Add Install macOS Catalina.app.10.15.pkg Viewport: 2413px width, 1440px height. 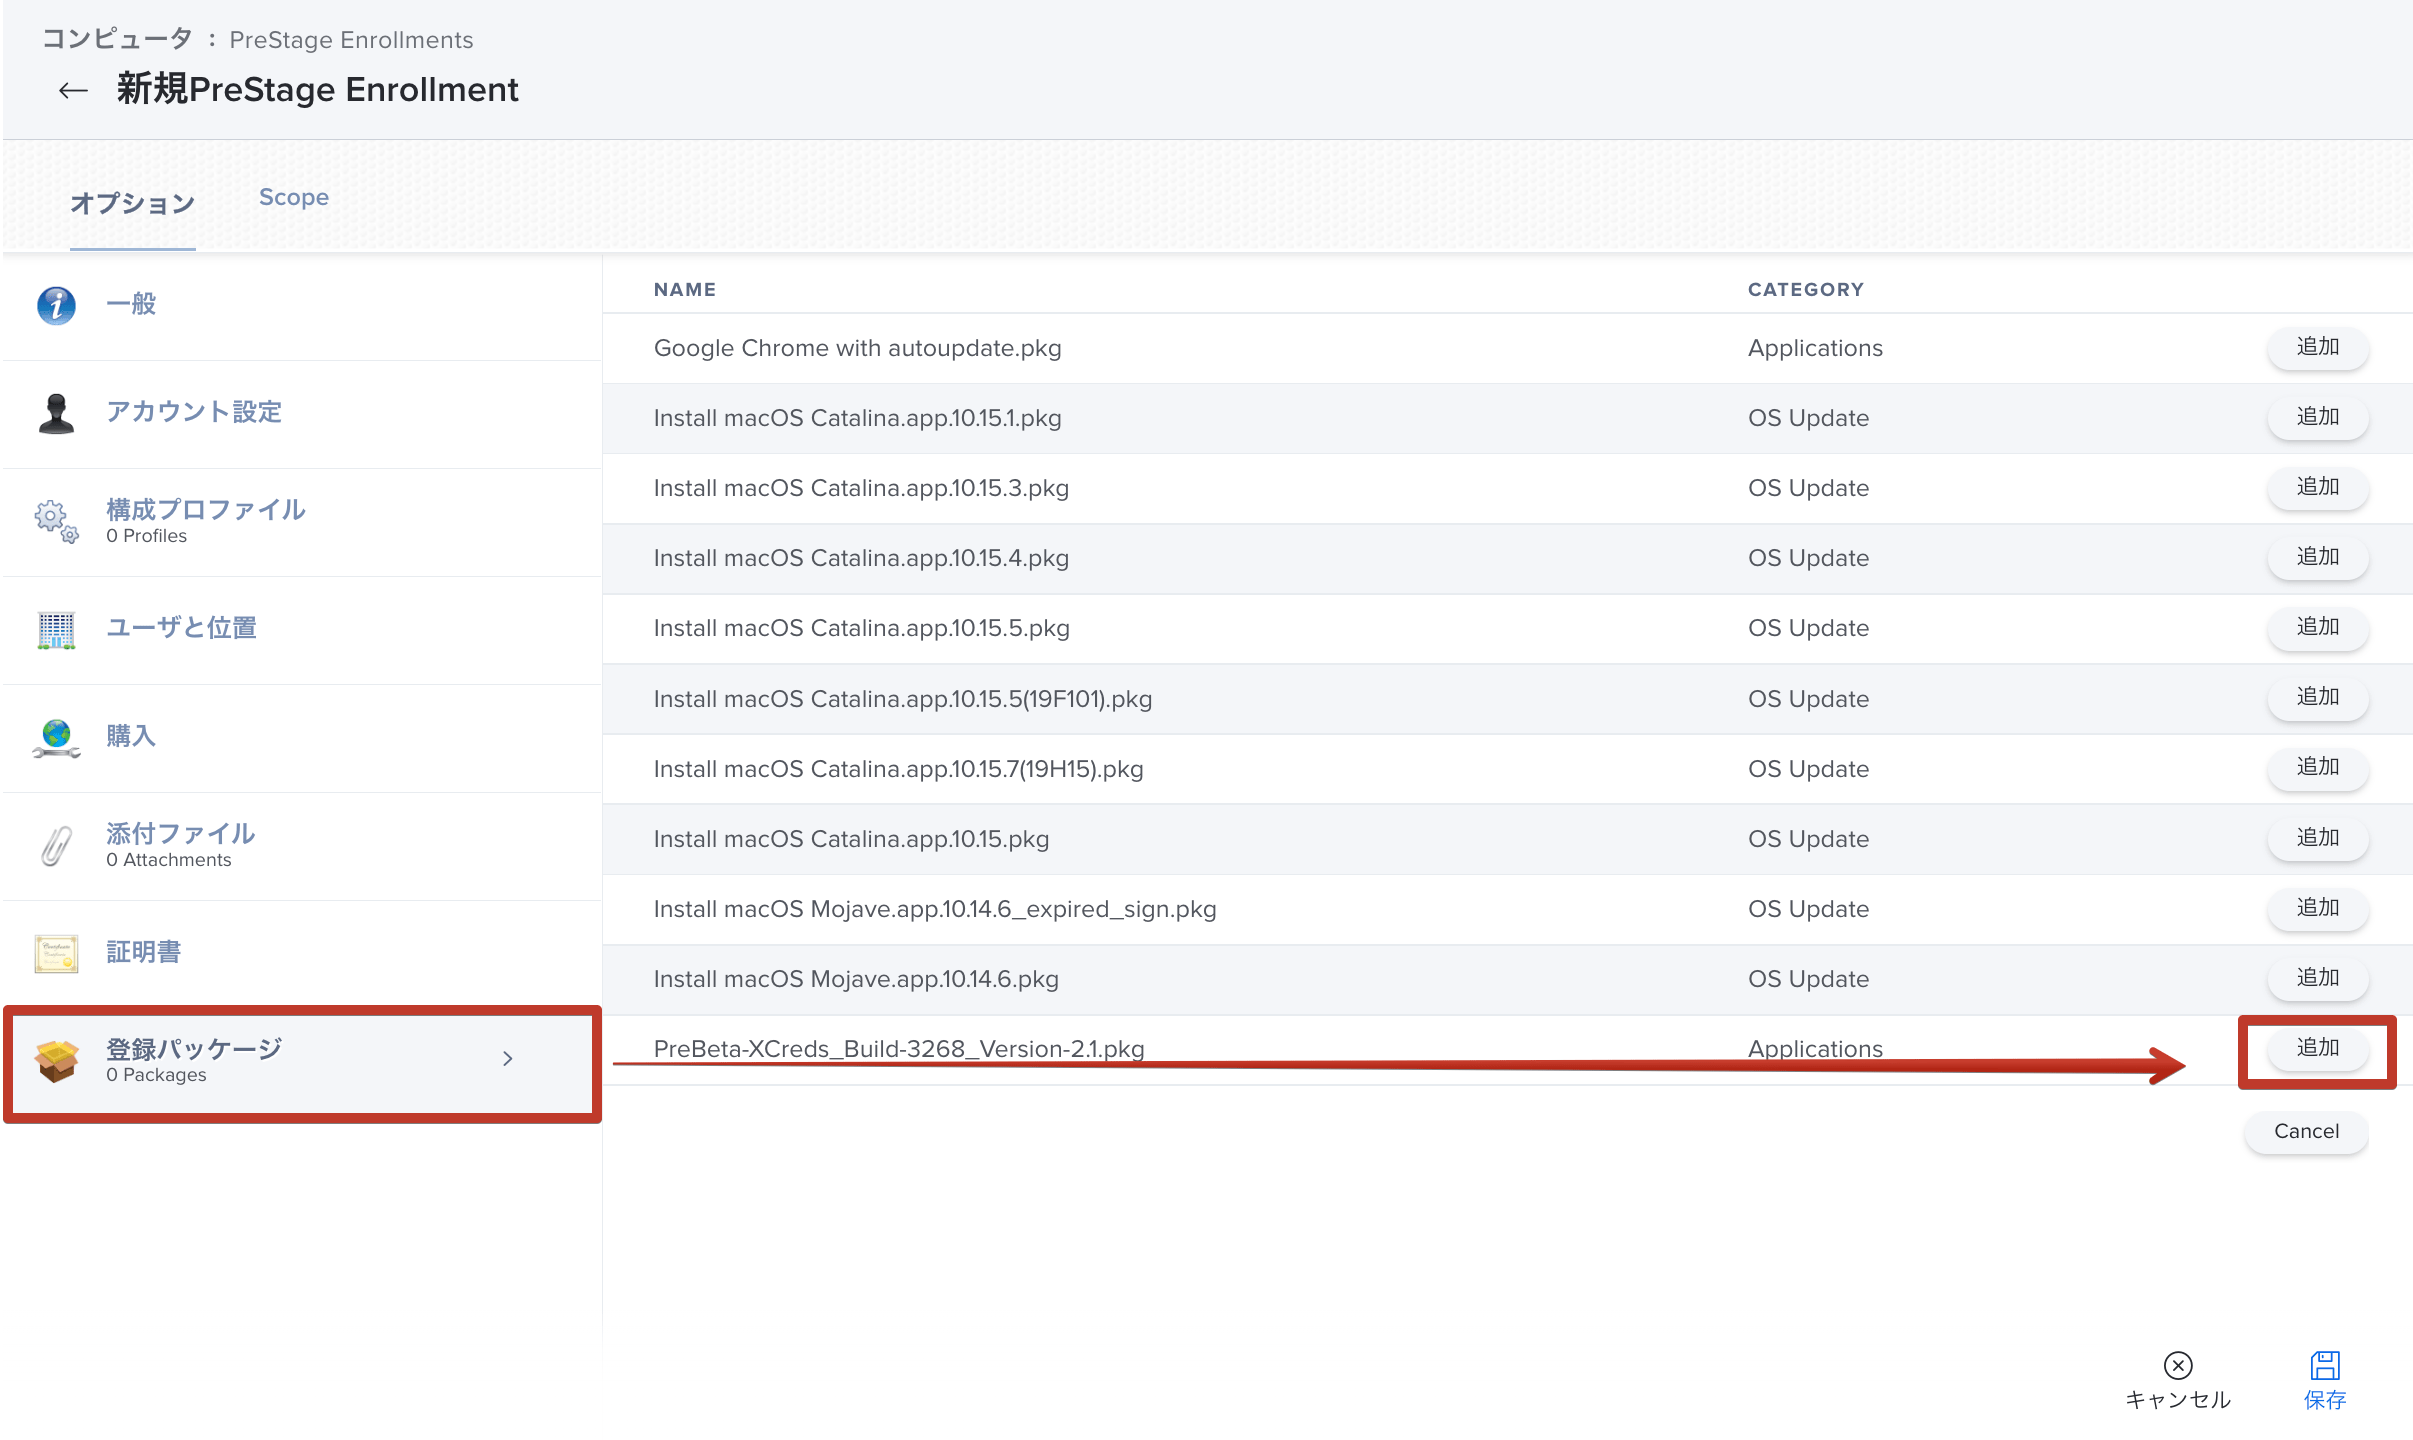click(2317, 838)
